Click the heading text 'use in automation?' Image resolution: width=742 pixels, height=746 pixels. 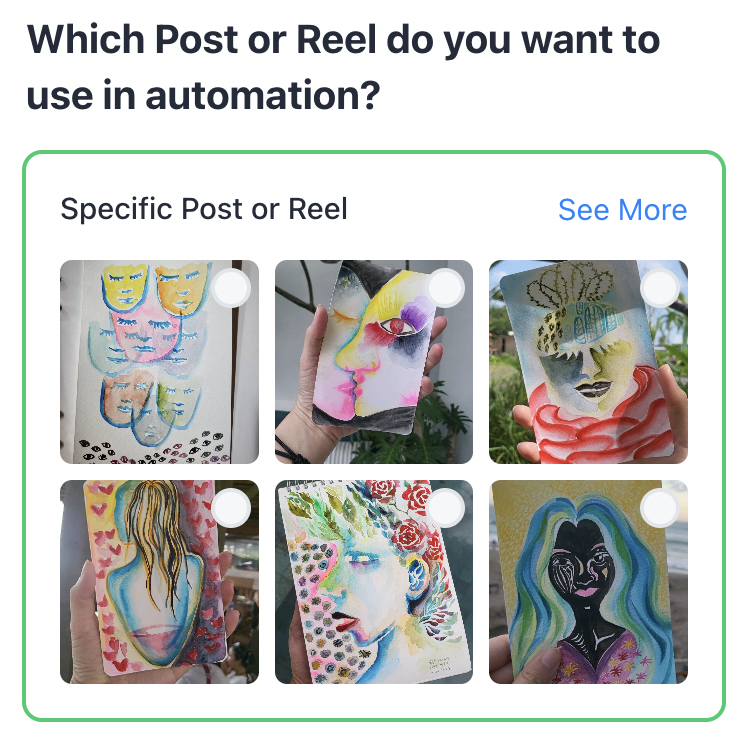204,95
